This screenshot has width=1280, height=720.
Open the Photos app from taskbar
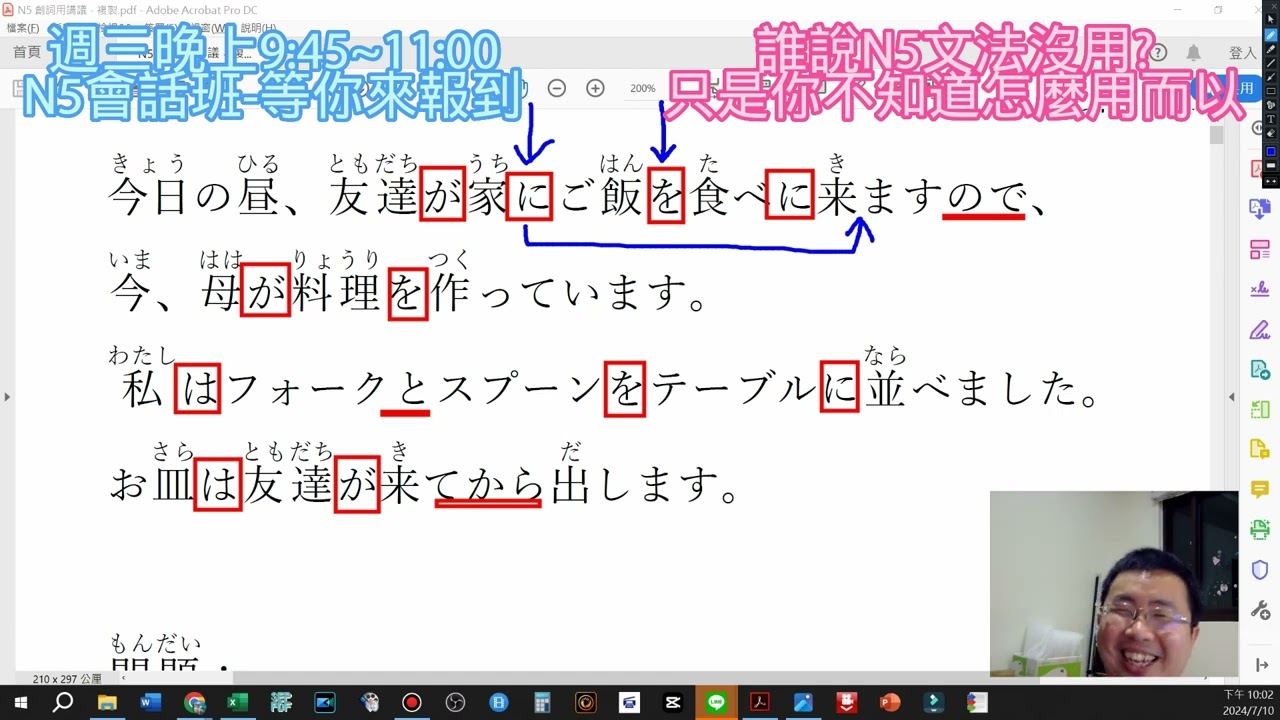coord(803,703)
